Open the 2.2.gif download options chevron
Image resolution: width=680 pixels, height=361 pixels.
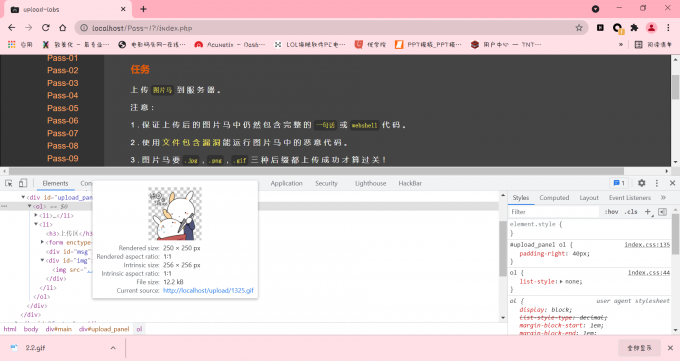click(113, 348)
